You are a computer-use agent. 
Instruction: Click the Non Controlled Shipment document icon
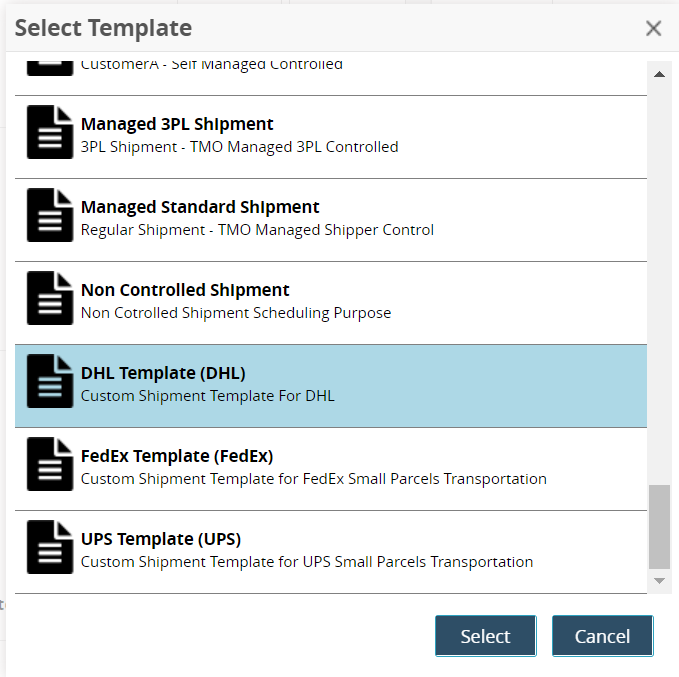click(x=50, y=298)
